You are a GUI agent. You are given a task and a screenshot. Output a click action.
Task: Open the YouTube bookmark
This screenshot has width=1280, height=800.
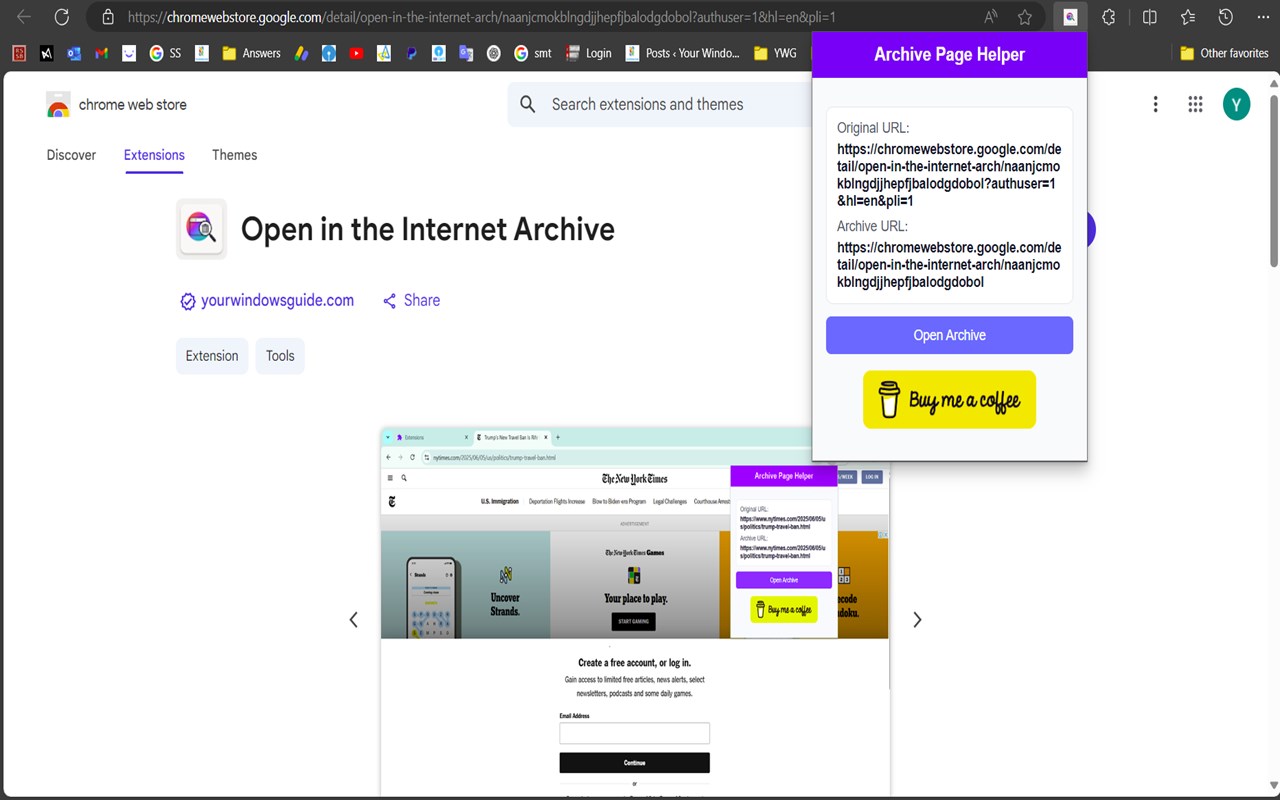point(357,53)
